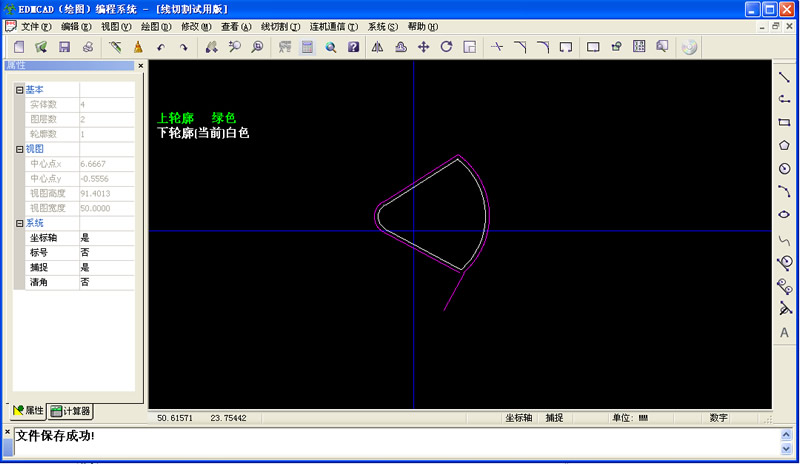Pick the Text 'A' tool

point(784,332)
